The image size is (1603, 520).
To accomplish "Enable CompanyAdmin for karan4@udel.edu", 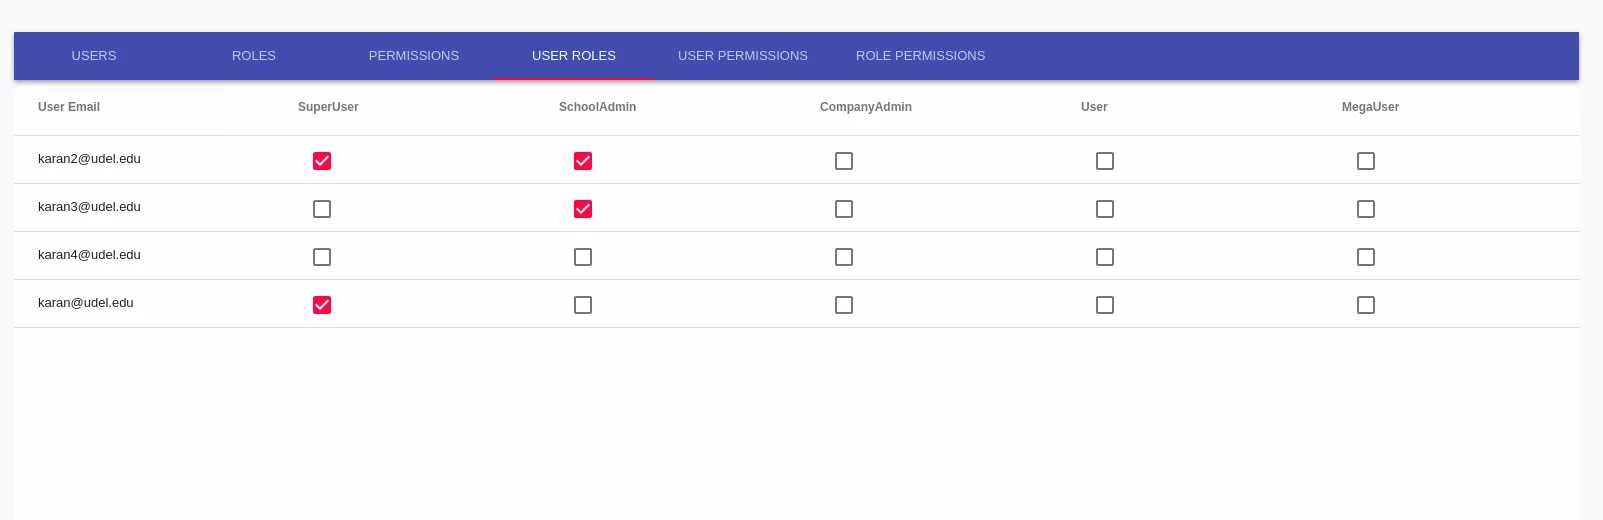I will click(844, 257).
